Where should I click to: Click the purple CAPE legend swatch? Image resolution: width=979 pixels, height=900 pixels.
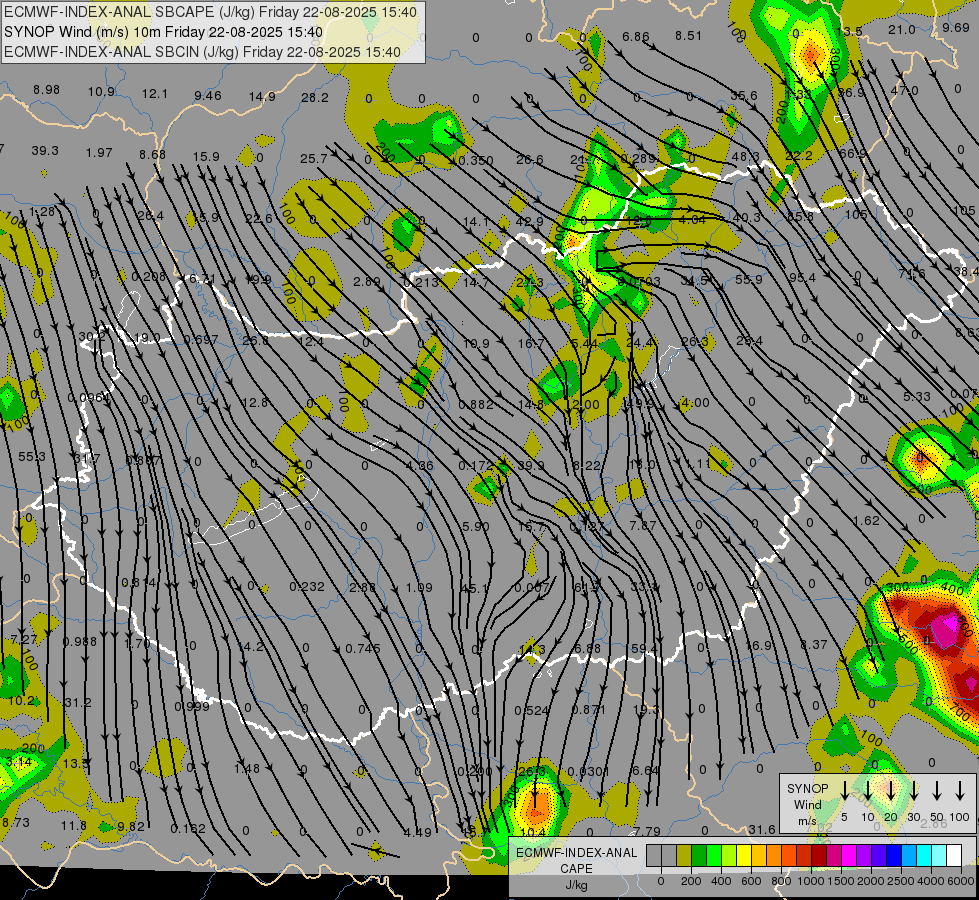[863, 855]
